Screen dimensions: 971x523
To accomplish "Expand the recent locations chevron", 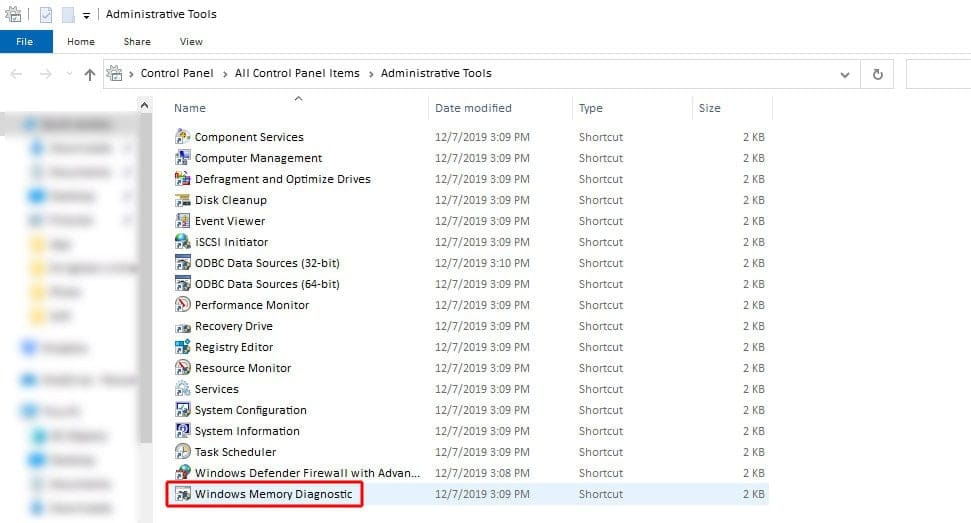I will click(67, 74).
